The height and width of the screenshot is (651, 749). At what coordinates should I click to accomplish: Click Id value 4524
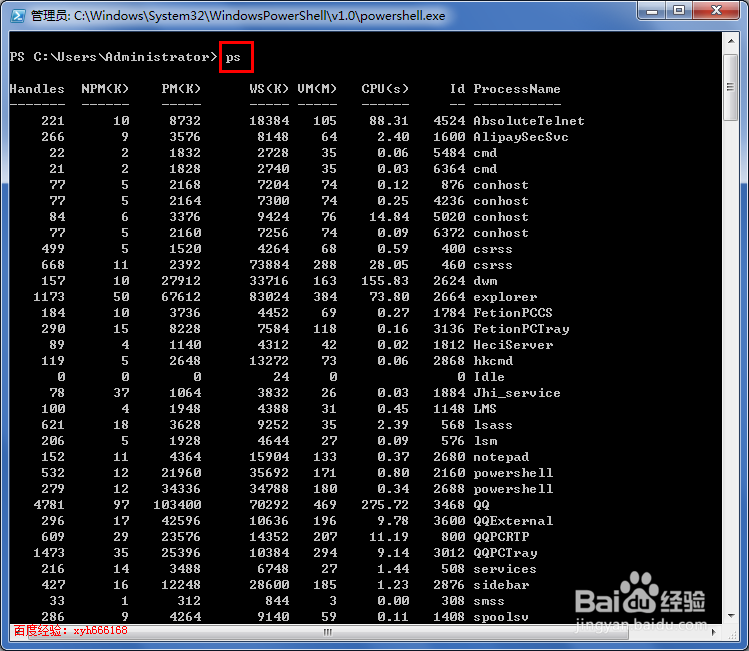coord(449,121)
